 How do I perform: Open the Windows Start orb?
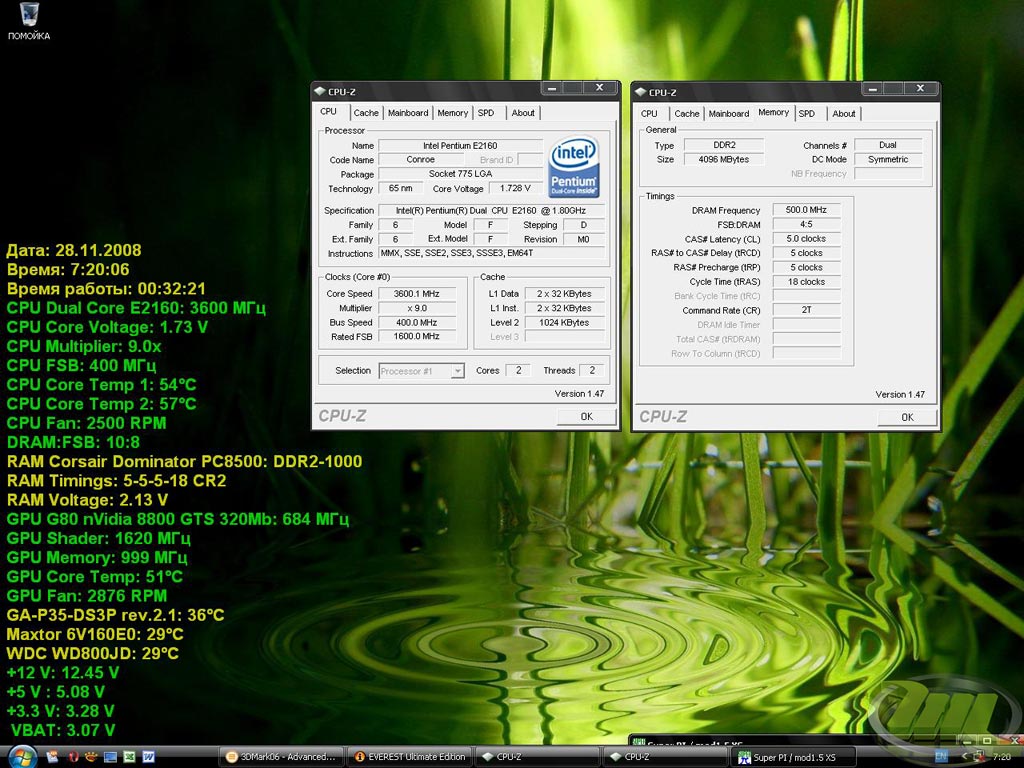tap(21, 757)
